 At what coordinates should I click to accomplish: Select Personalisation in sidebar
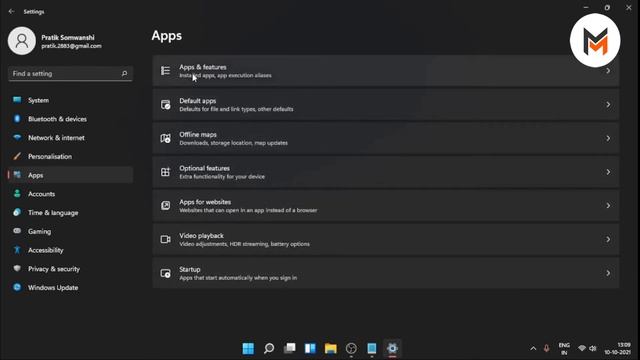[70, 156]
